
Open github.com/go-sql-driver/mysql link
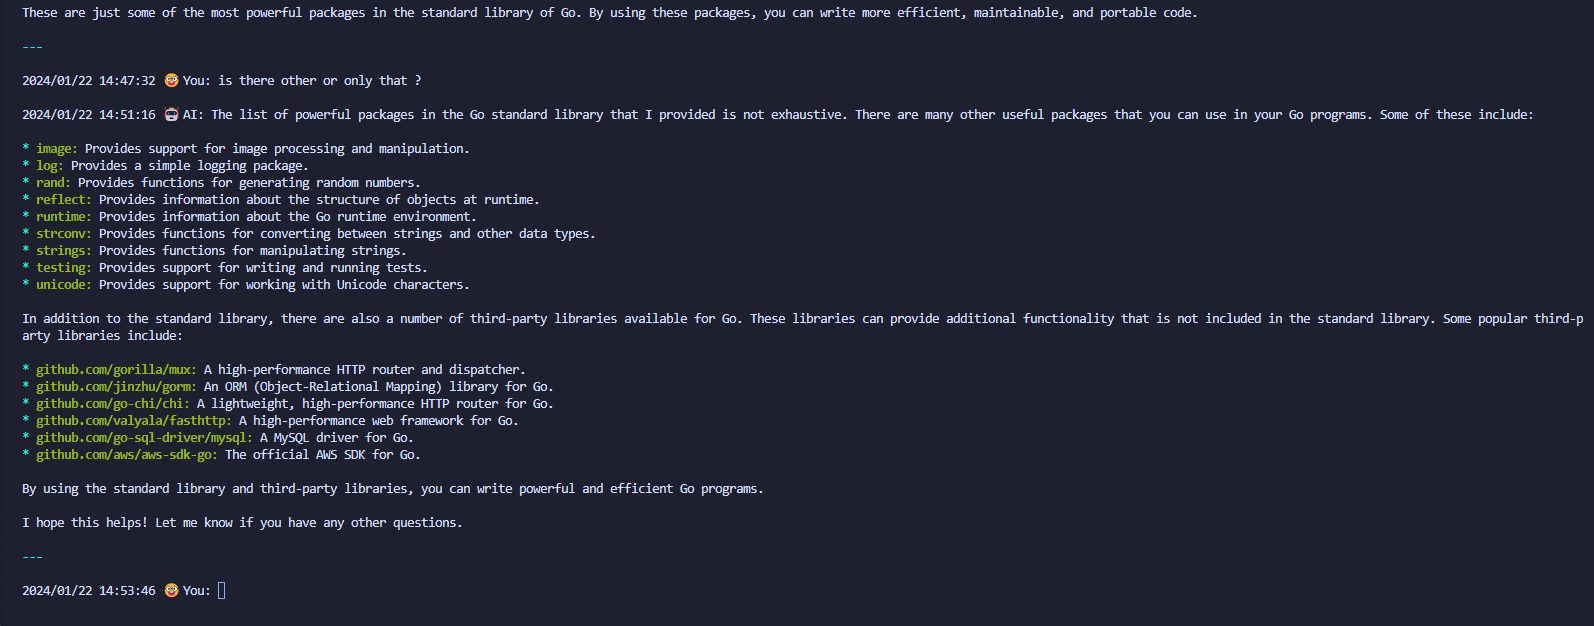click(x=144, y=437)
